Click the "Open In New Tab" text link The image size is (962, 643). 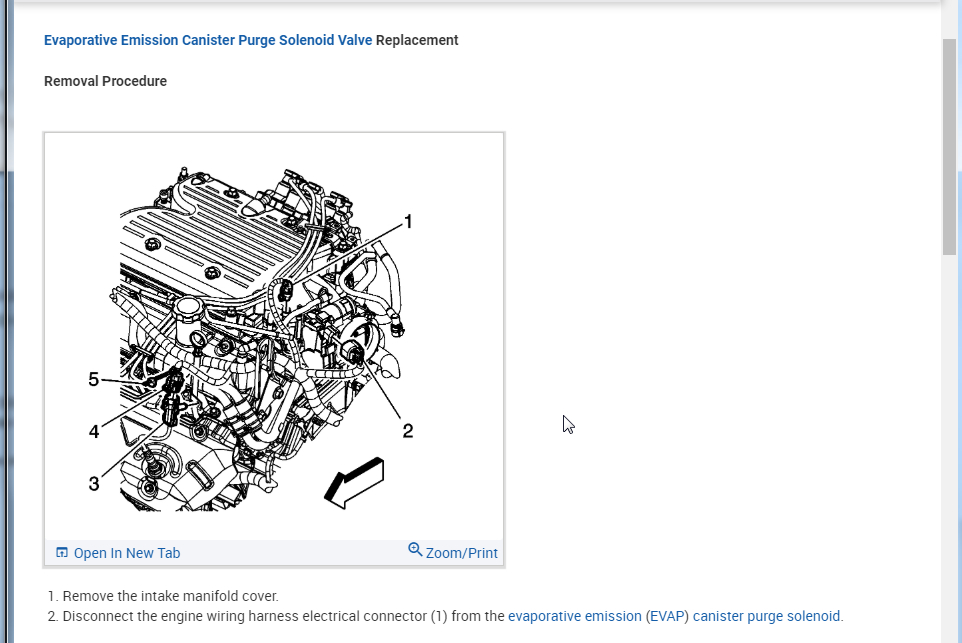(127, 553)
